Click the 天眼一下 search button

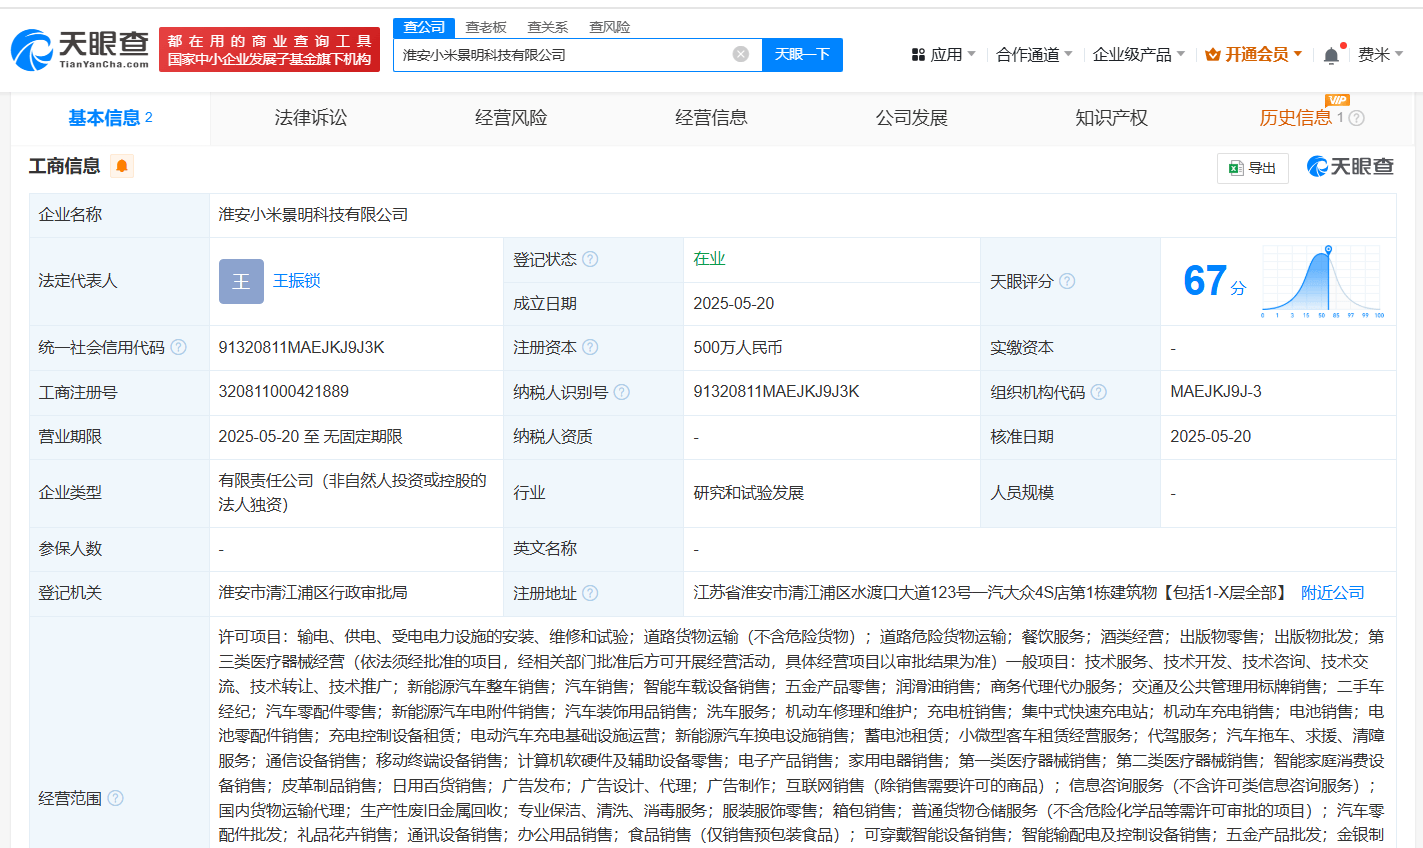point(802,54)
